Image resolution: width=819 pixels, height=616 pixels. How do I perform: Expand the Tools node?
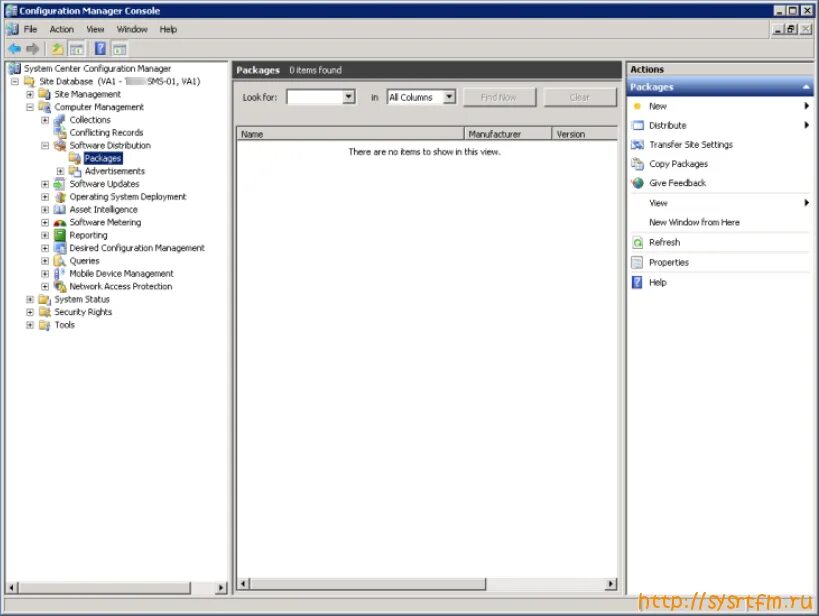tap(30, 325)
